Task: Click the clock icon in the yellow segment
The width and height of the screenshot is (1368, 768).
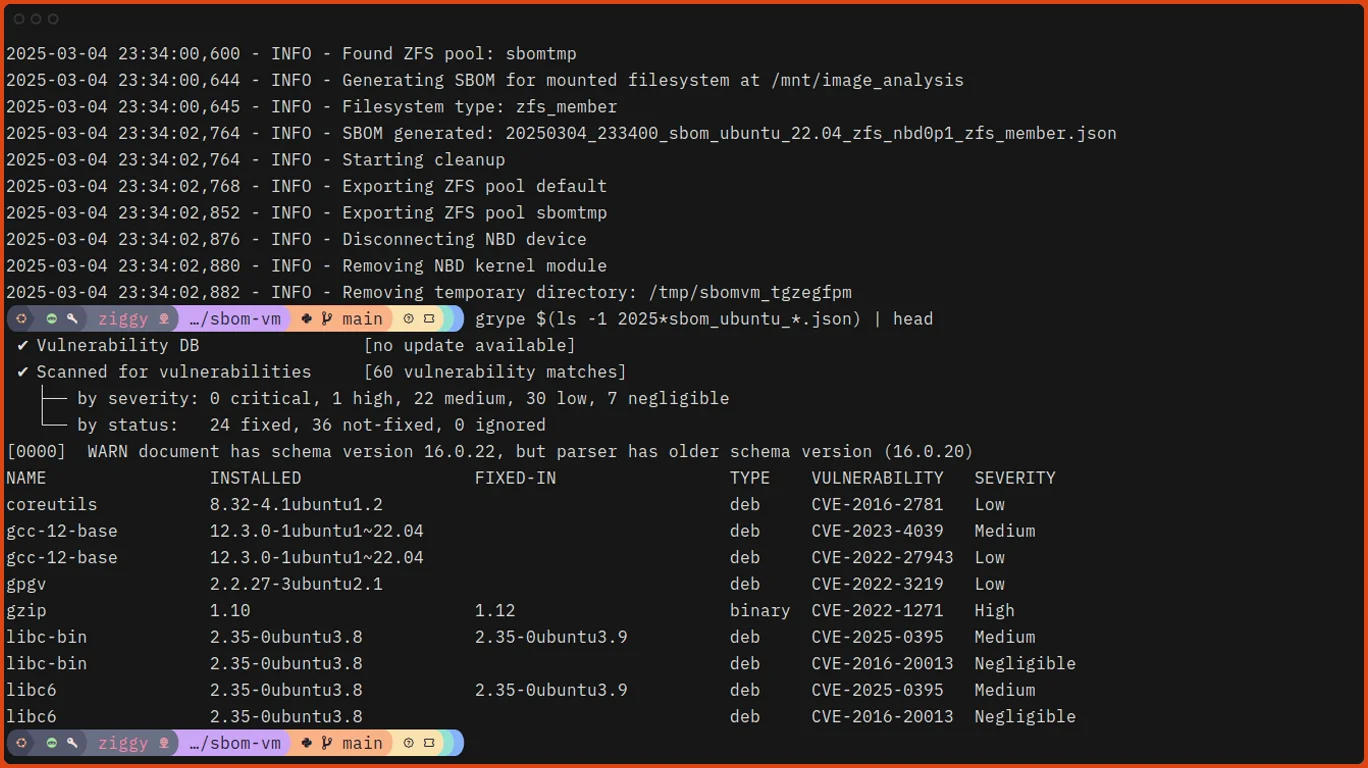Action: (x=409, y=319)
